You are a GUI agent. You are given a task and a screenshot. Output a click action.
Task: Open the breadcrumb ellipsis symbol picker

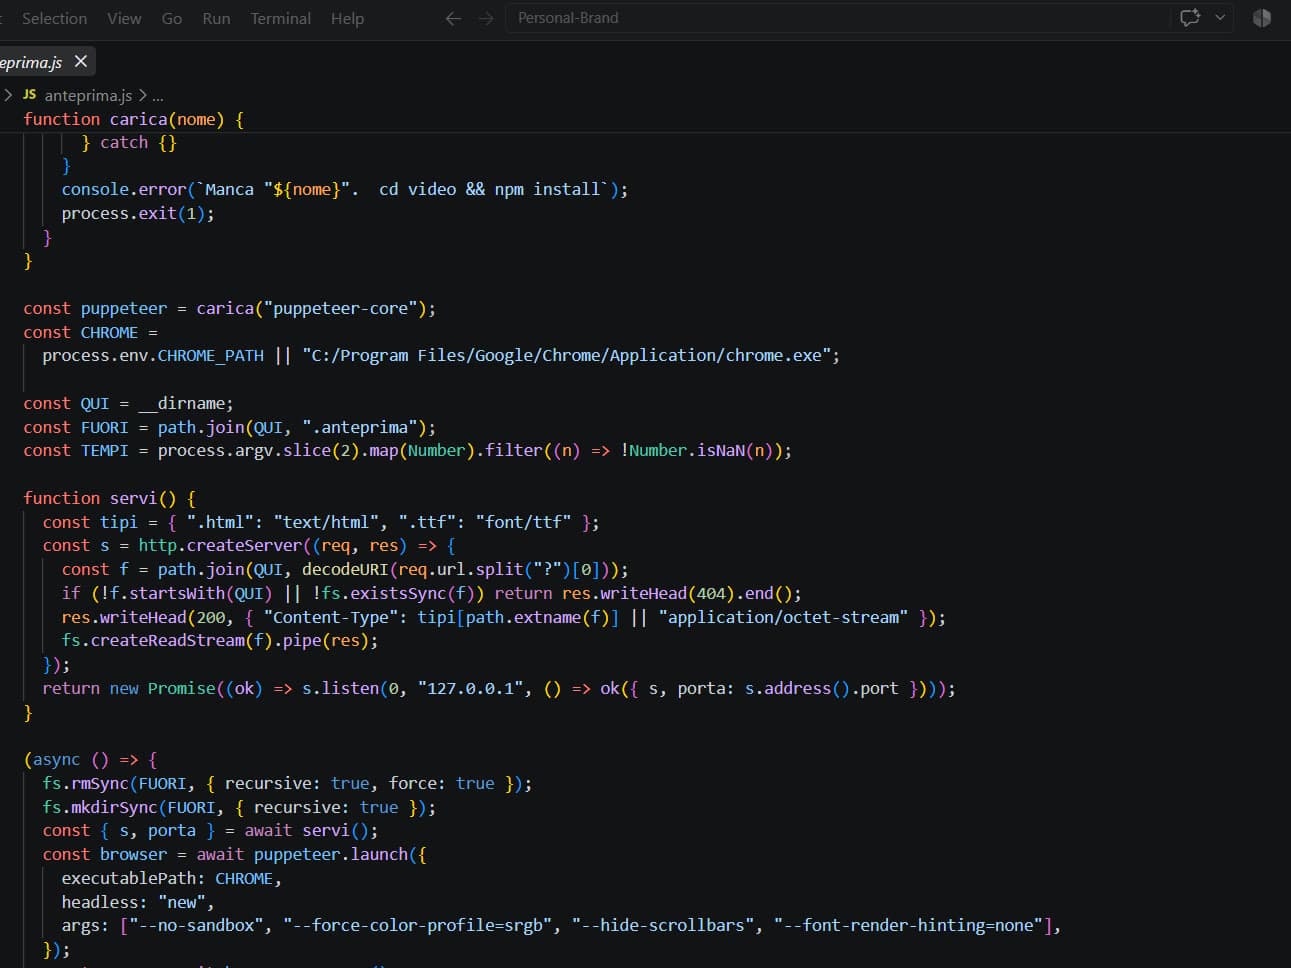(158, 95)
